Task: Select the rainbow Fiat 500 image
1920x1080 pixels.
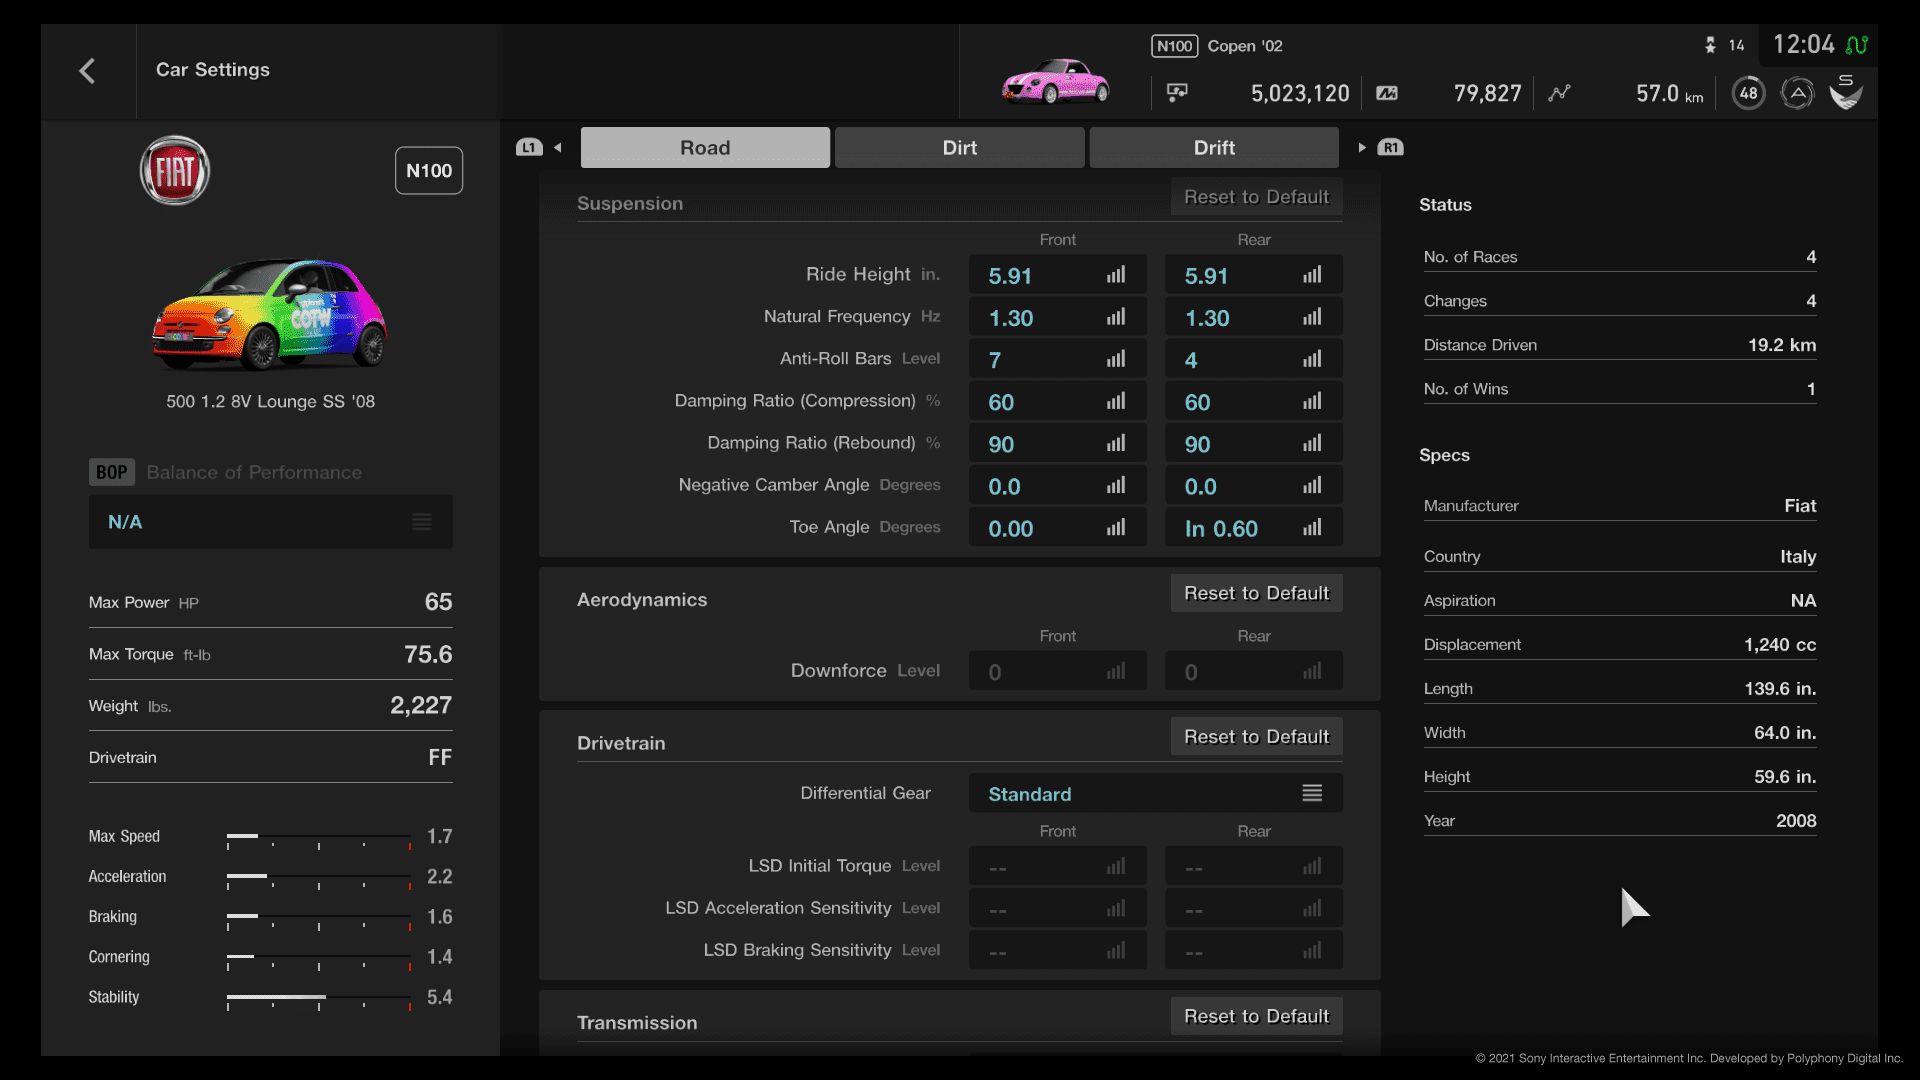Action: (x=270, y=313)
